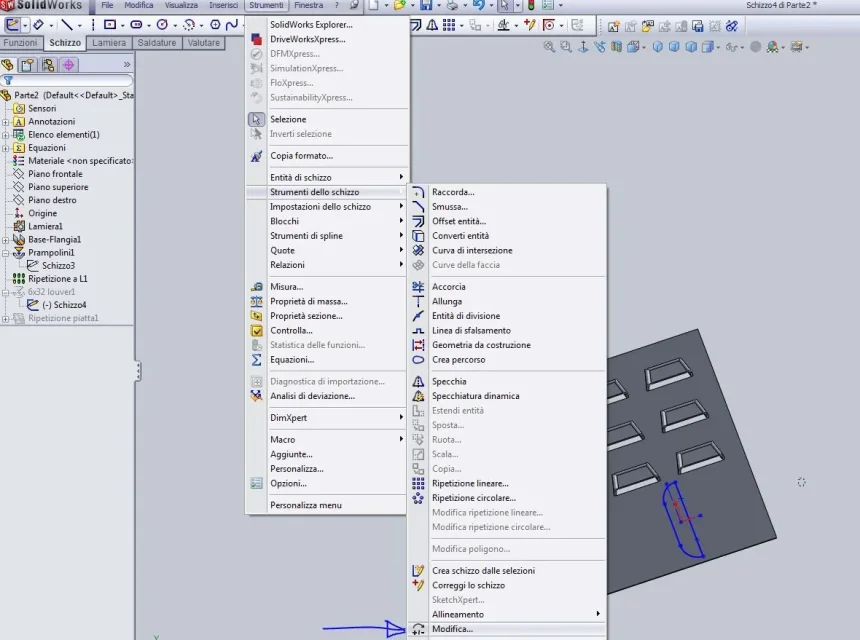This screenshot has height=640, width=860.
Task: Click the panel collapse handle
Action: pos(138,371)
